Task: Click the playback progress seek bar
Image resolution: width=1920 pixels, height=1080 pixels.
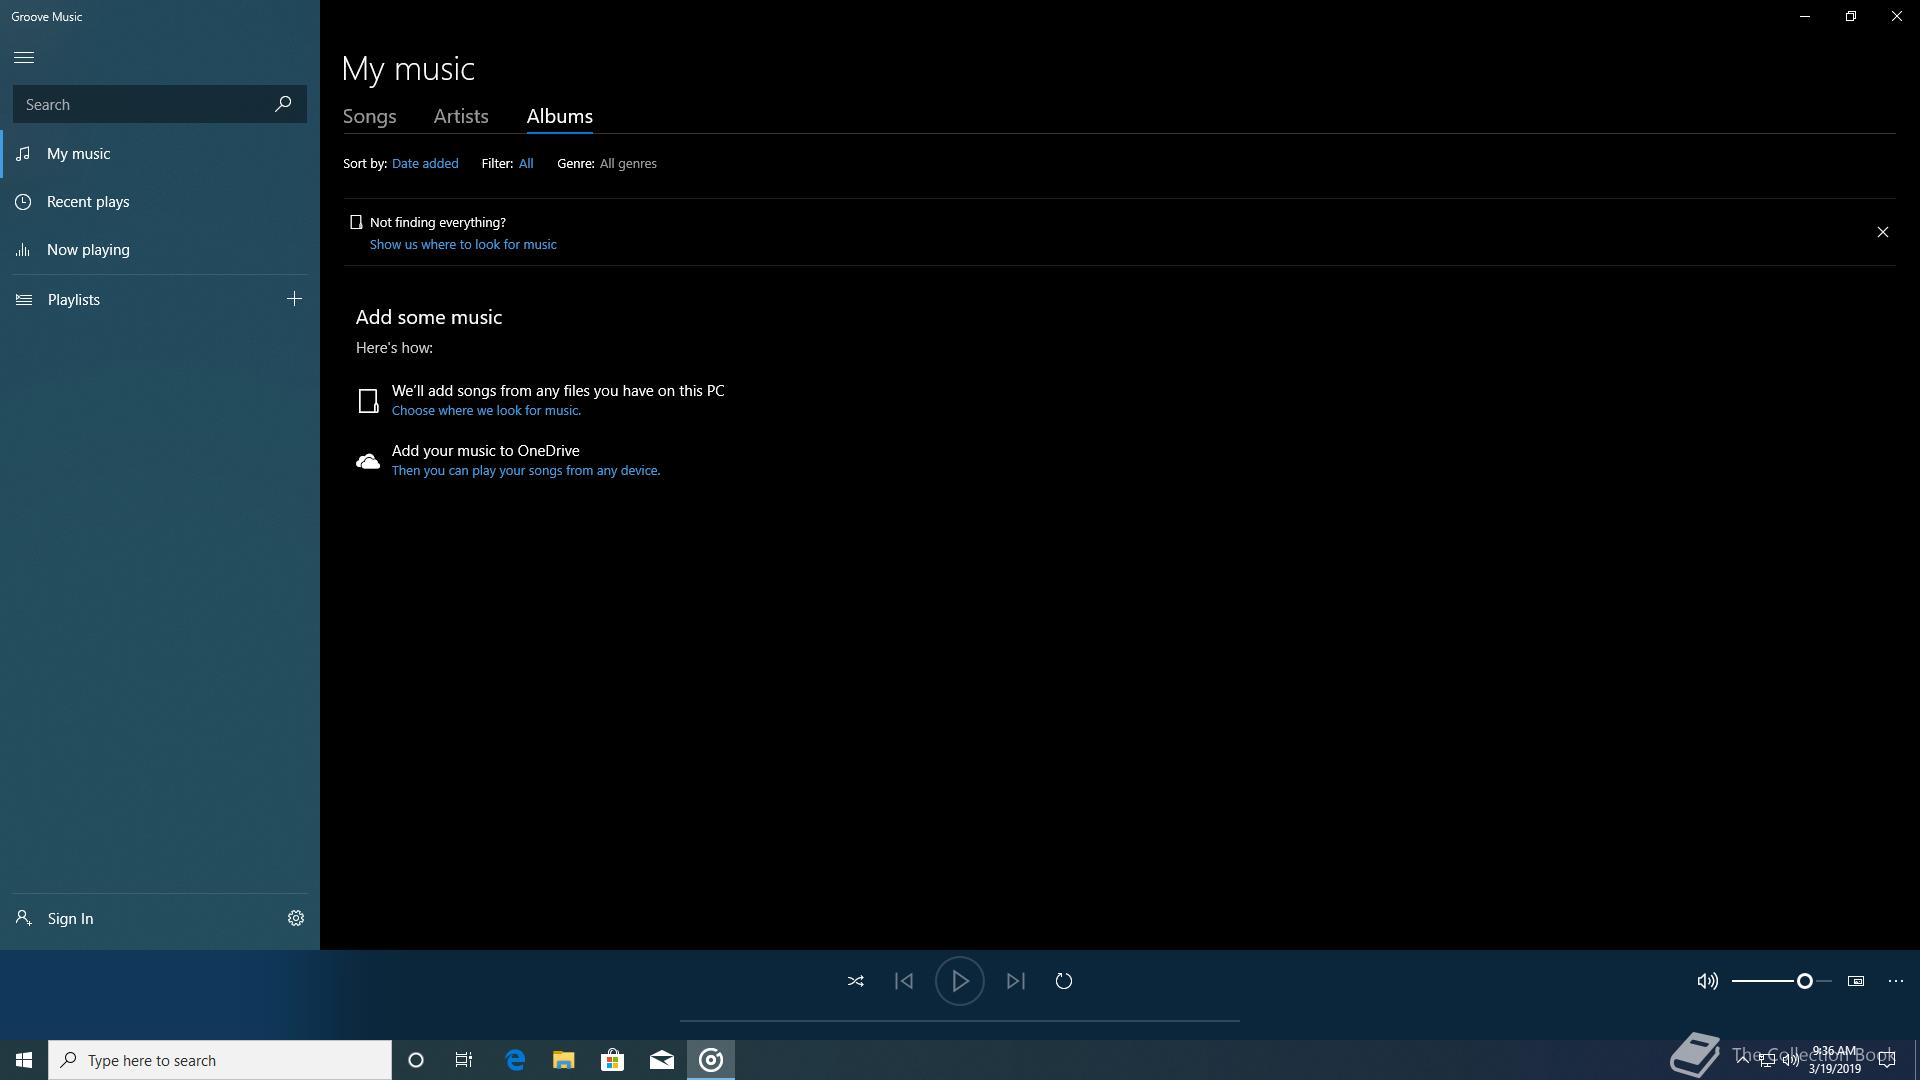Action: [960, 1021]
